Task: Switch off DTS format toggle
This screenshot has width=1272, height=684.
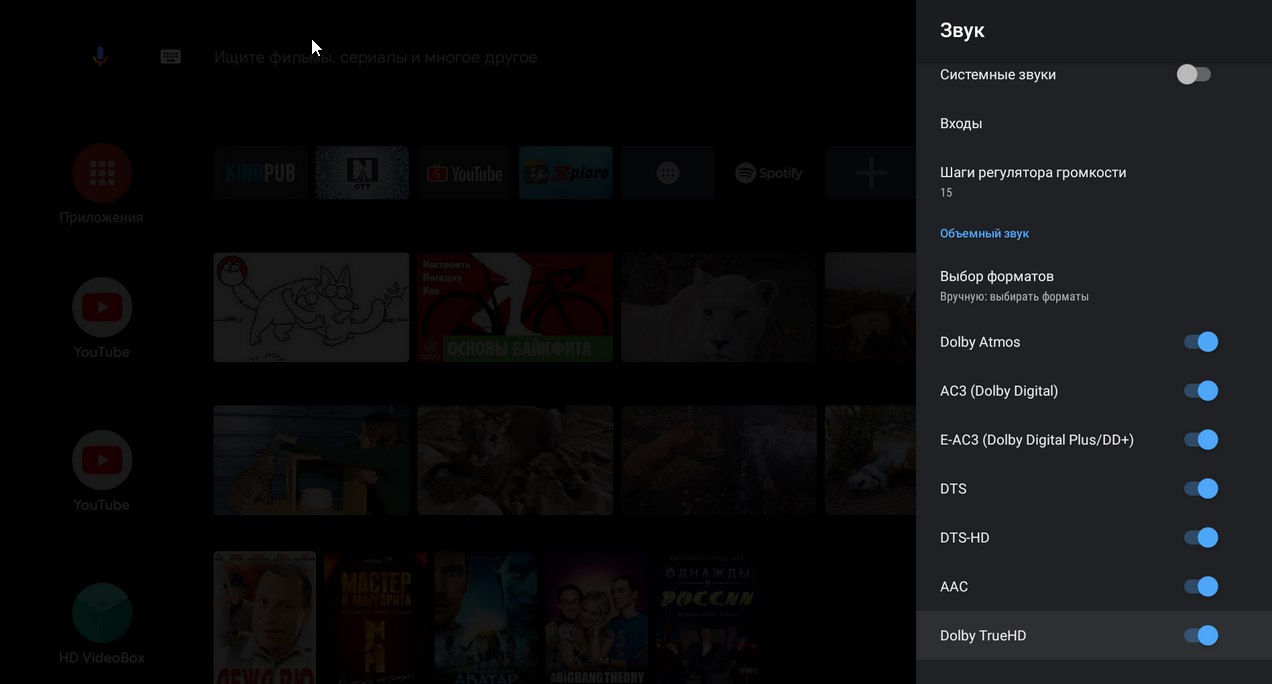Action: click(x=1201, y=489)
